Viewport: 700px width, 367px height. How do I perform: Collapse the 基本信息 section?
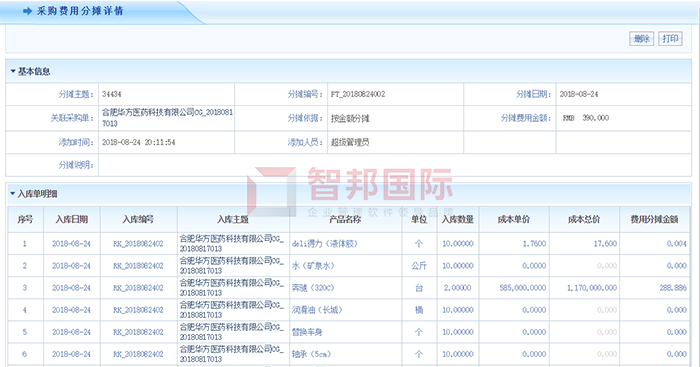pos(13,71)
